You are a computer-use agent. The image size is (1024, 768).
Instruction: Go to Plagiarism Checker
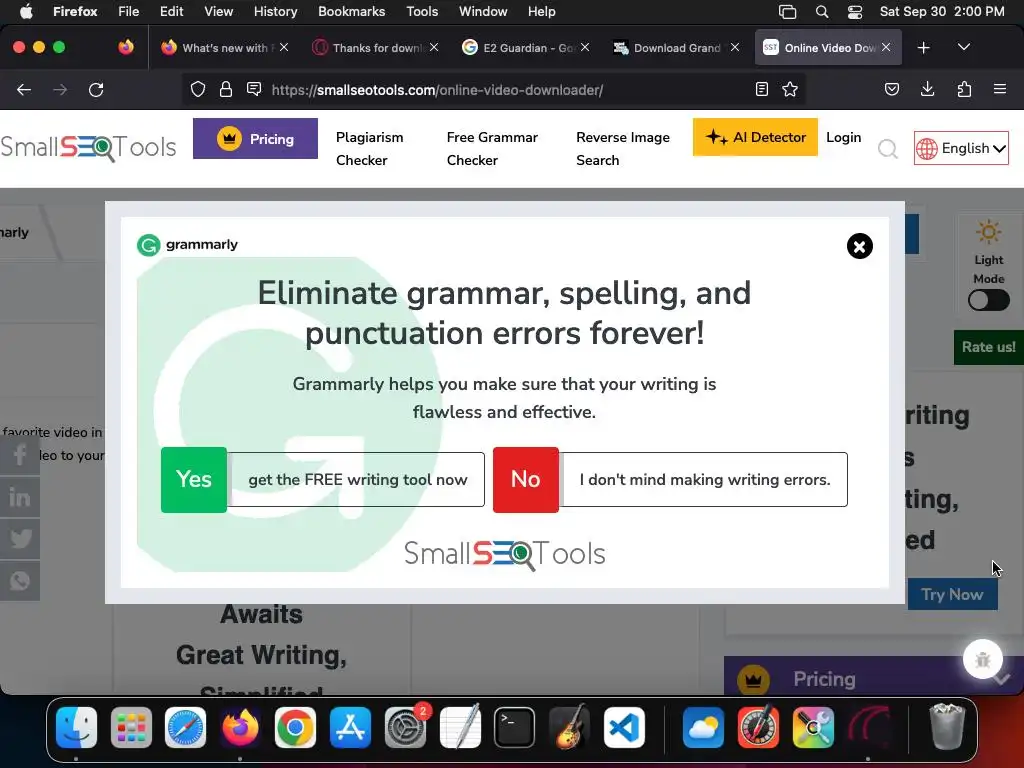(370, 149)
